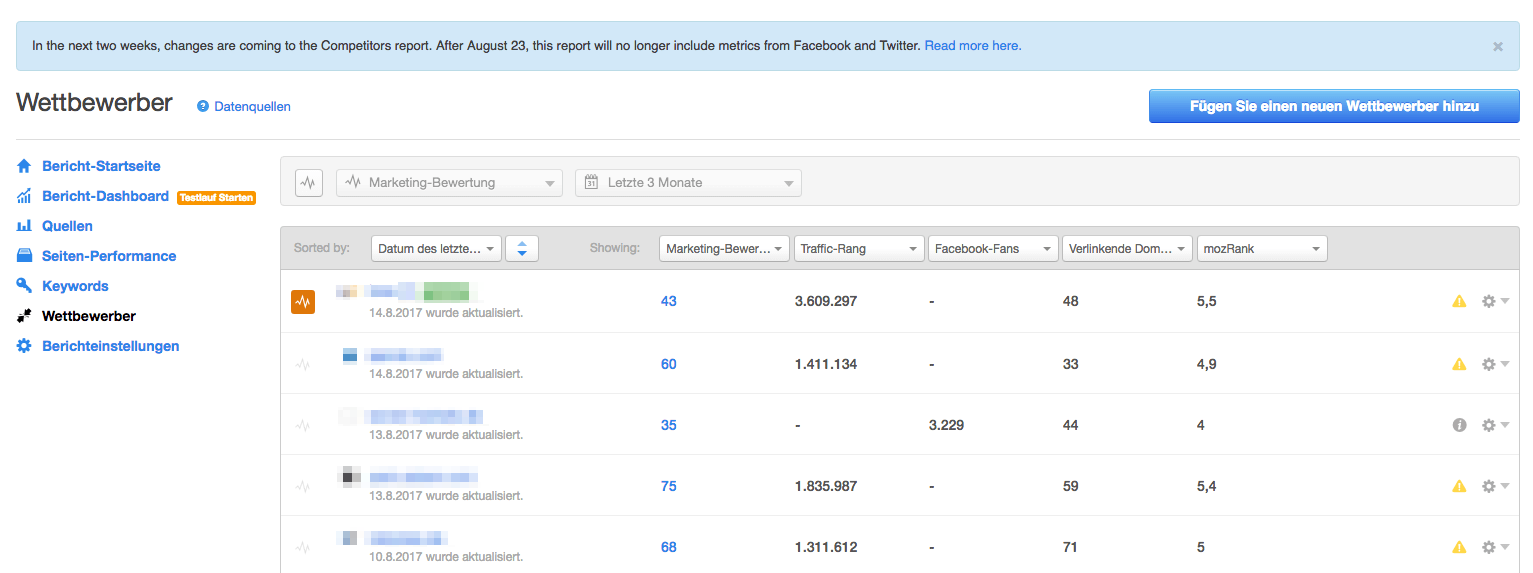Viewport: 1533px width, 573px height.
Task: Click Fügen Sie einen neuen Wettbewerber hinzu
Action: 1333,106
